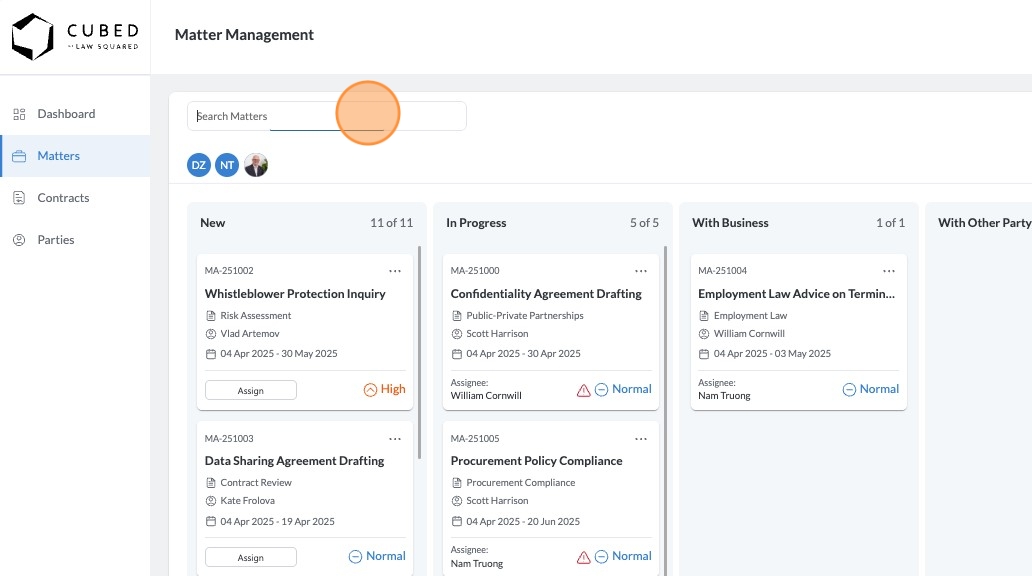Viewport: 1032px width, 576px height.
Task: Filter by the DZ user avatar
Action: click(199, 165)
